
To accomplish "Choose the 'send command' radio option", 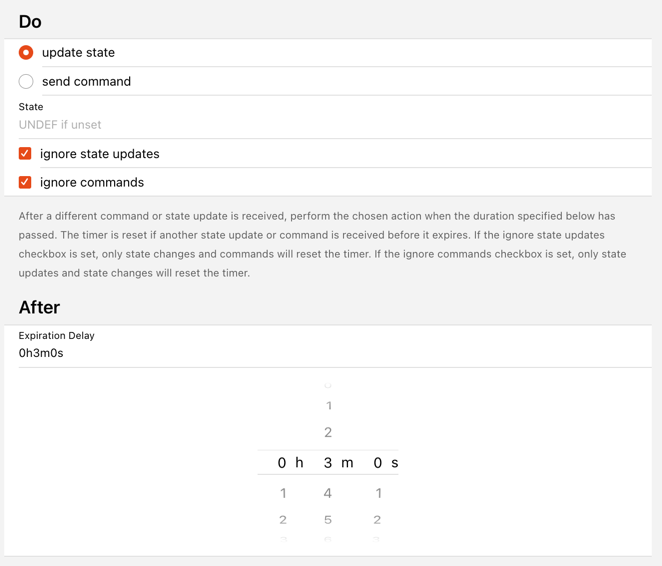I will [x=26, y=81].
